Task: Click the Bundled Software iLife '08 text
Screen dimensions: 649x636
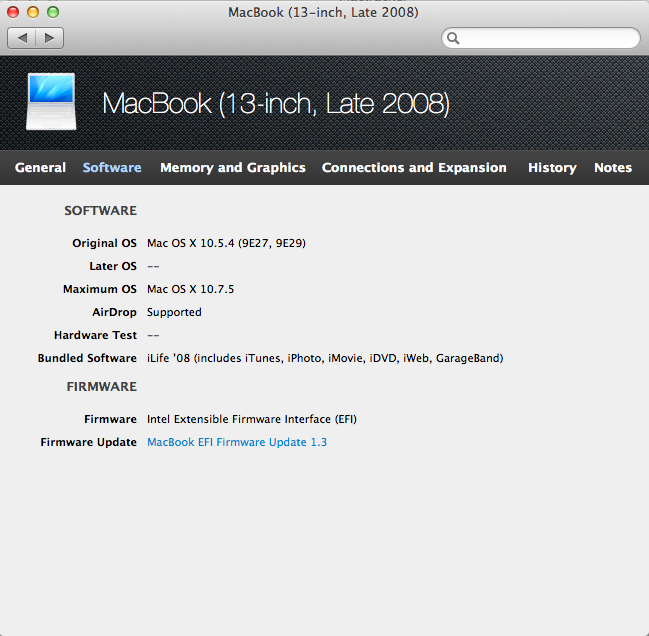Action: tap(325, 358)
